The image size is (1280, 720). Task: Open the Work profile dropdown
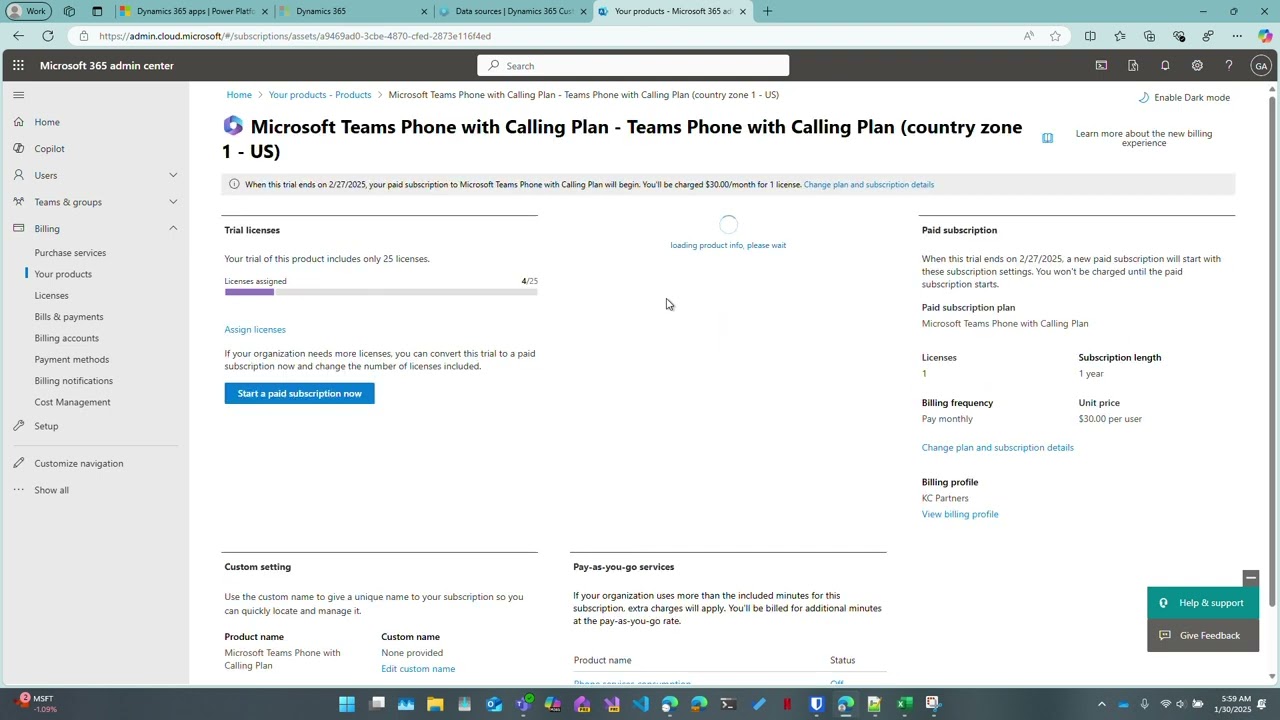27,11
